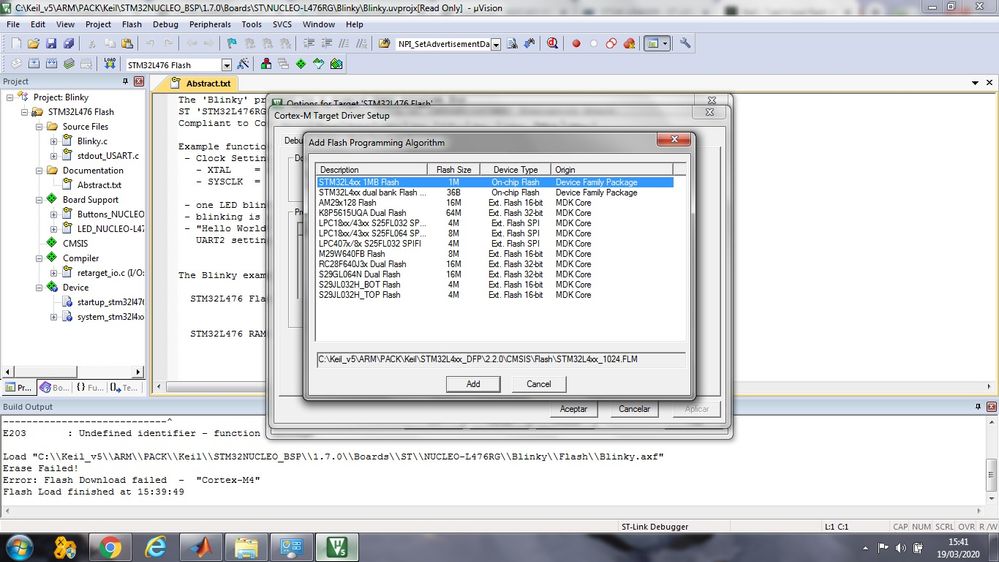Click the Rebuild all target files icon

[x=51, y=64]
